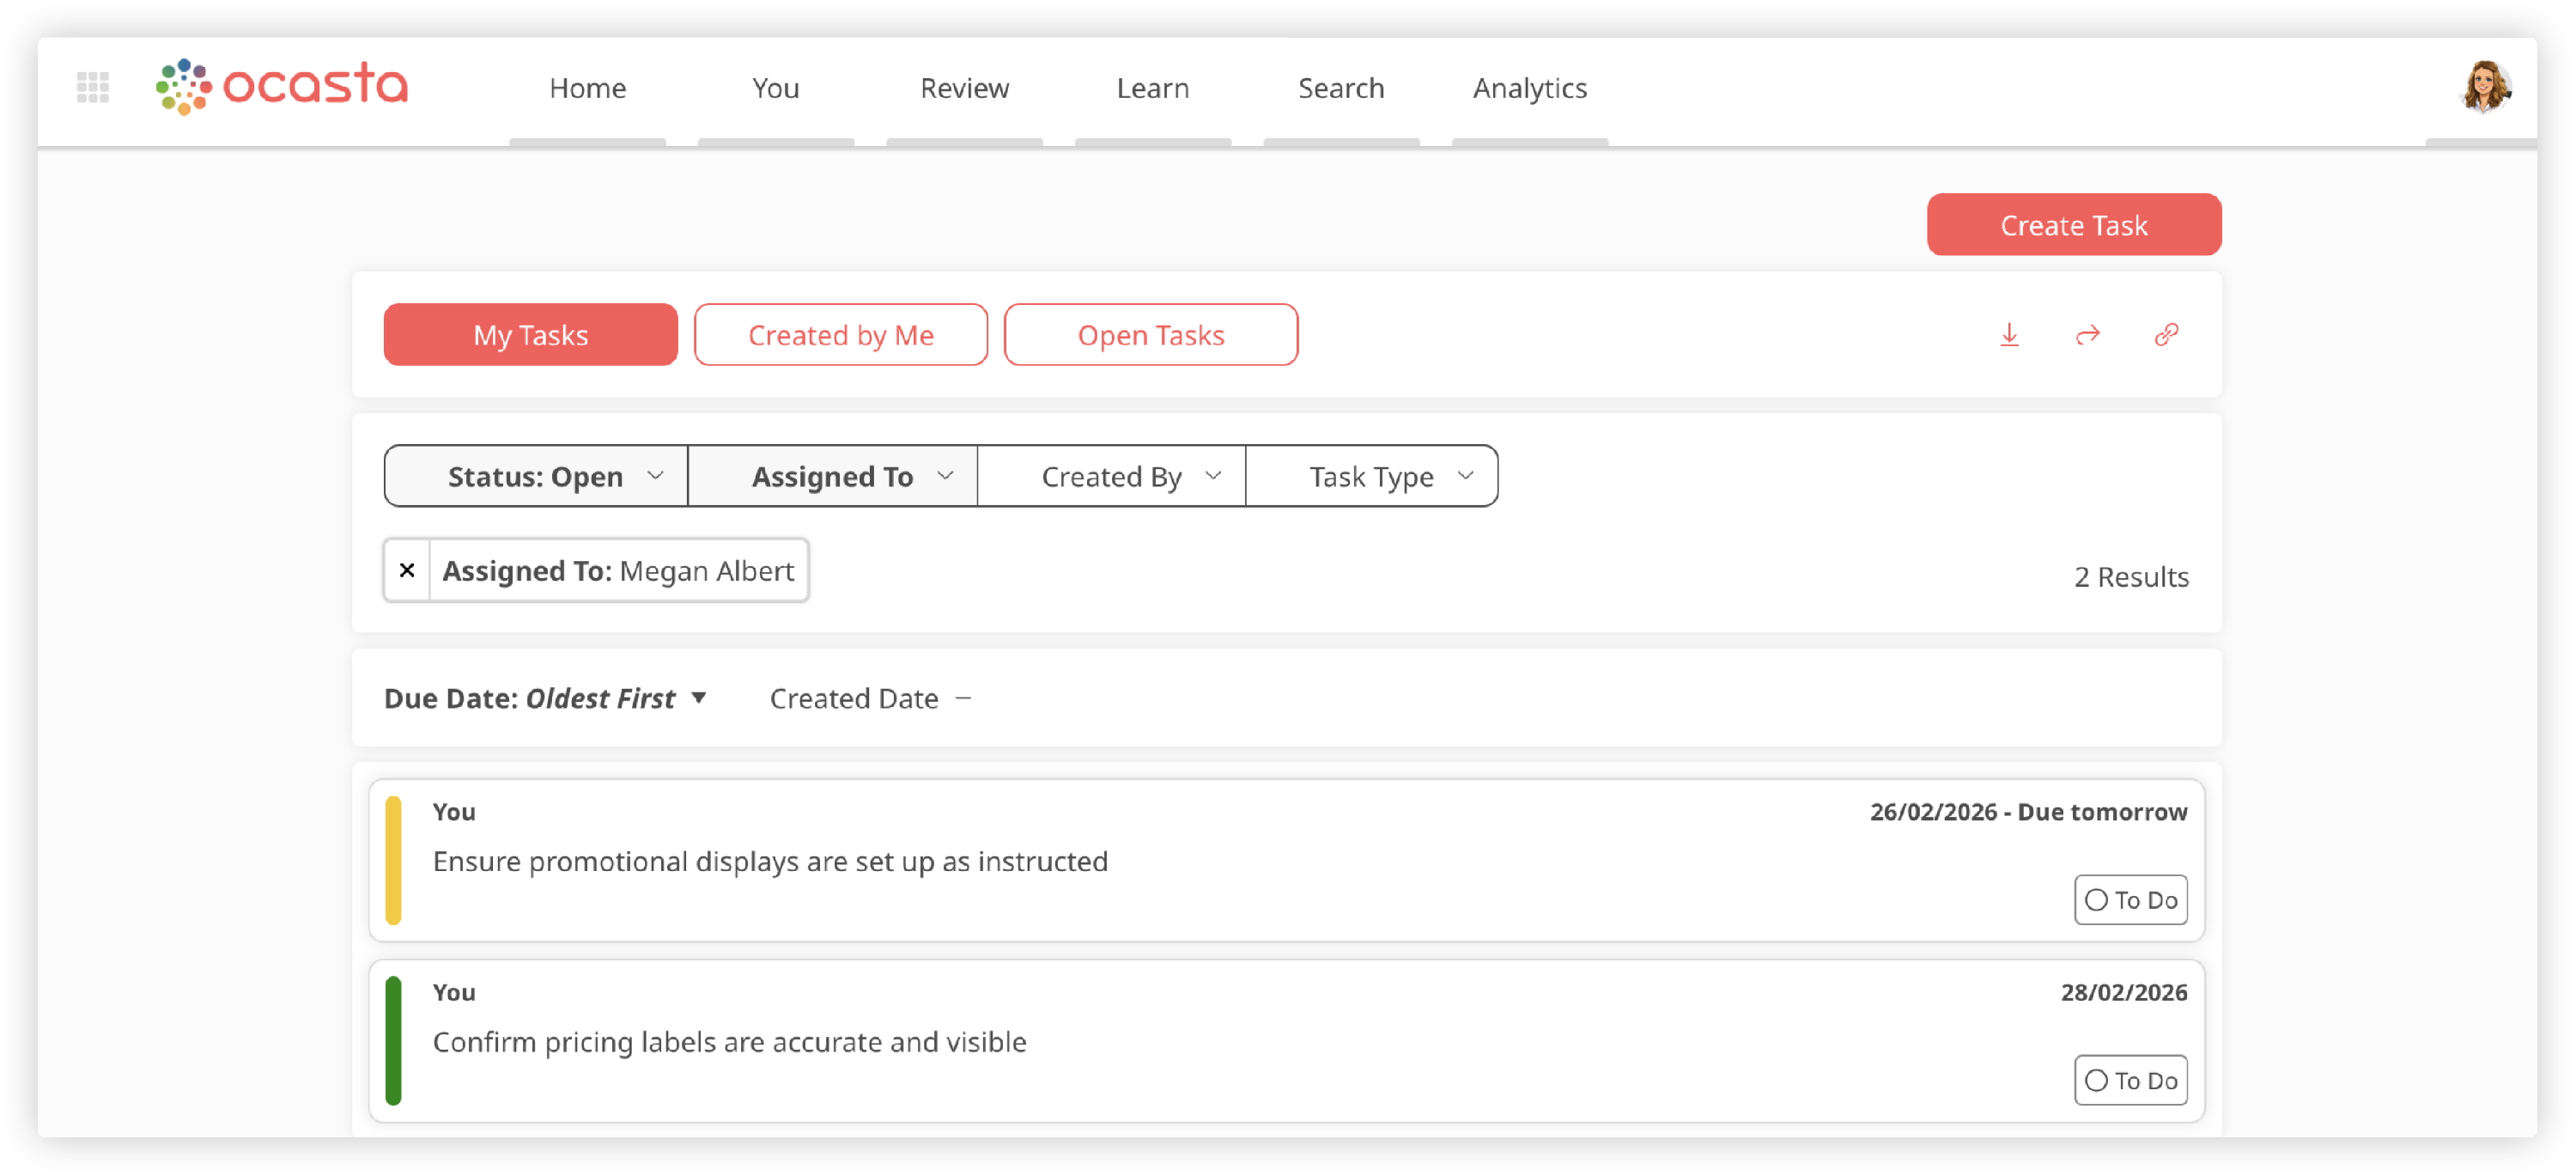Click the download tasks icon
The width and height of the screenshot is (2576, 1176).
pos(2009,335)
